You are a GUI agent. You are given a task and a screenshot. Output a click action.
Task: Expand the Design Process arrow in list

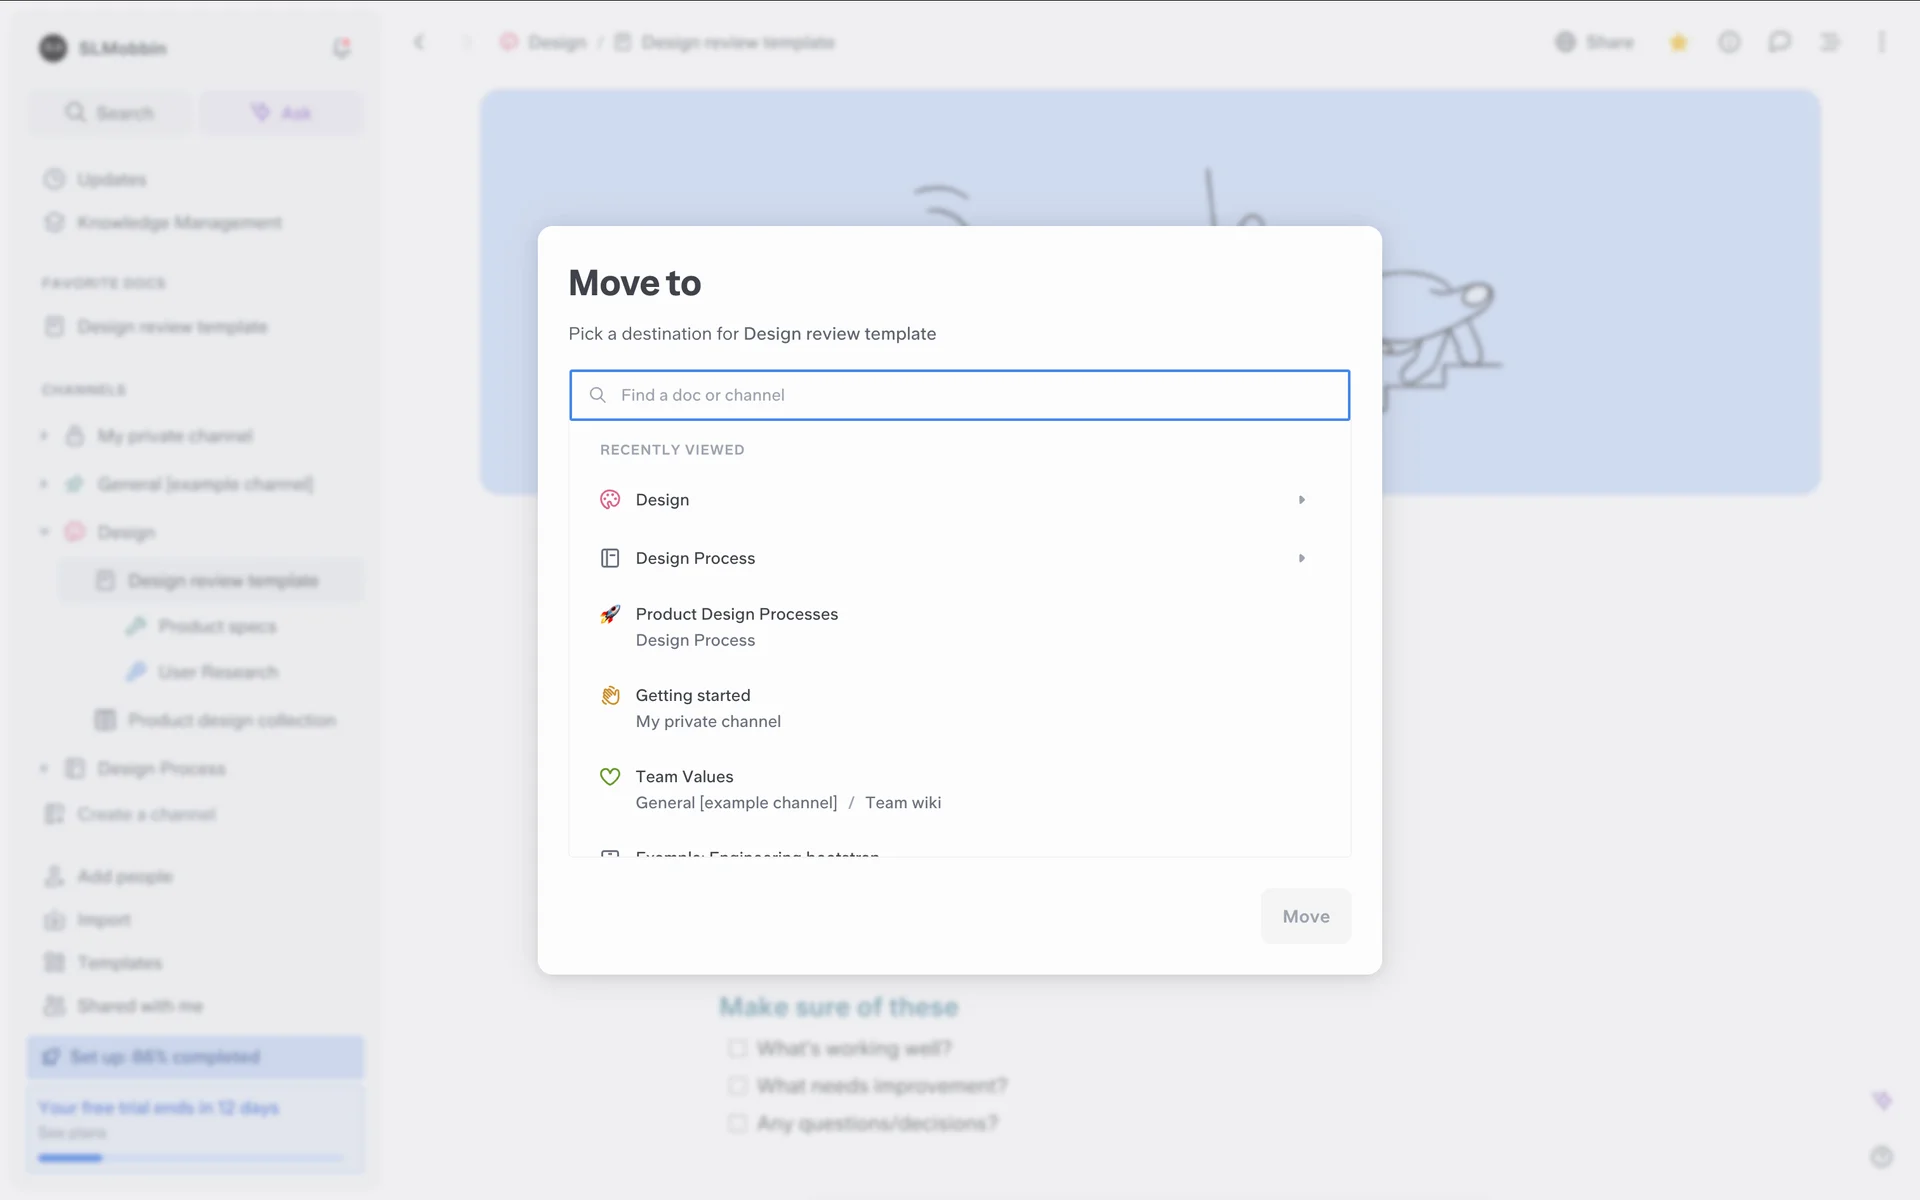[x=1301, y=558]
